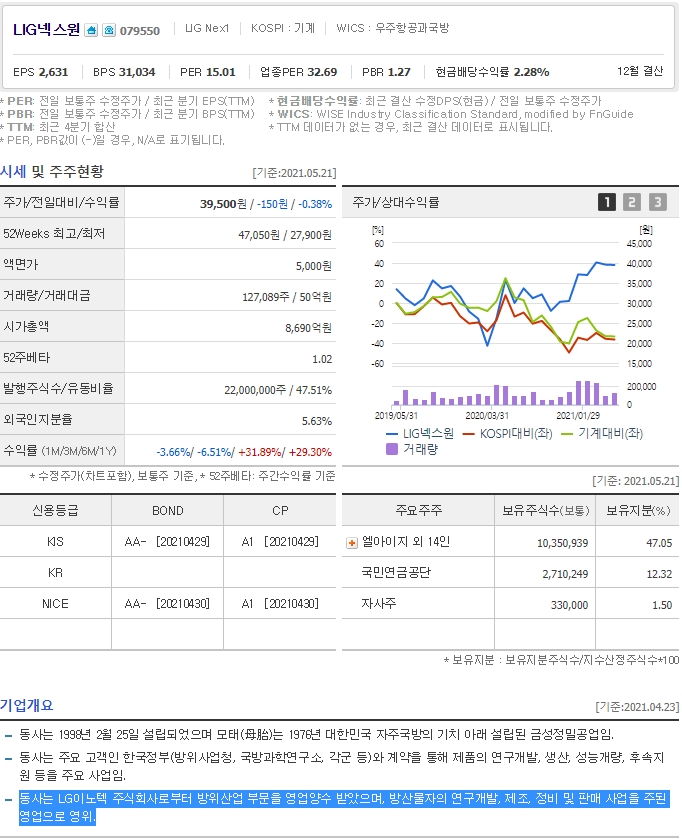This screenshot has height=839, width=682.
Task: Click the 5,000원 par value
Action: [313, 266]
